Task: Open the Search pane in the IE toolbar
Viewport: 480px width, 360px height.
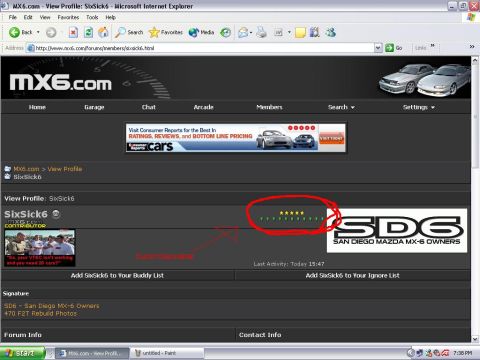Action: point(129,32)
